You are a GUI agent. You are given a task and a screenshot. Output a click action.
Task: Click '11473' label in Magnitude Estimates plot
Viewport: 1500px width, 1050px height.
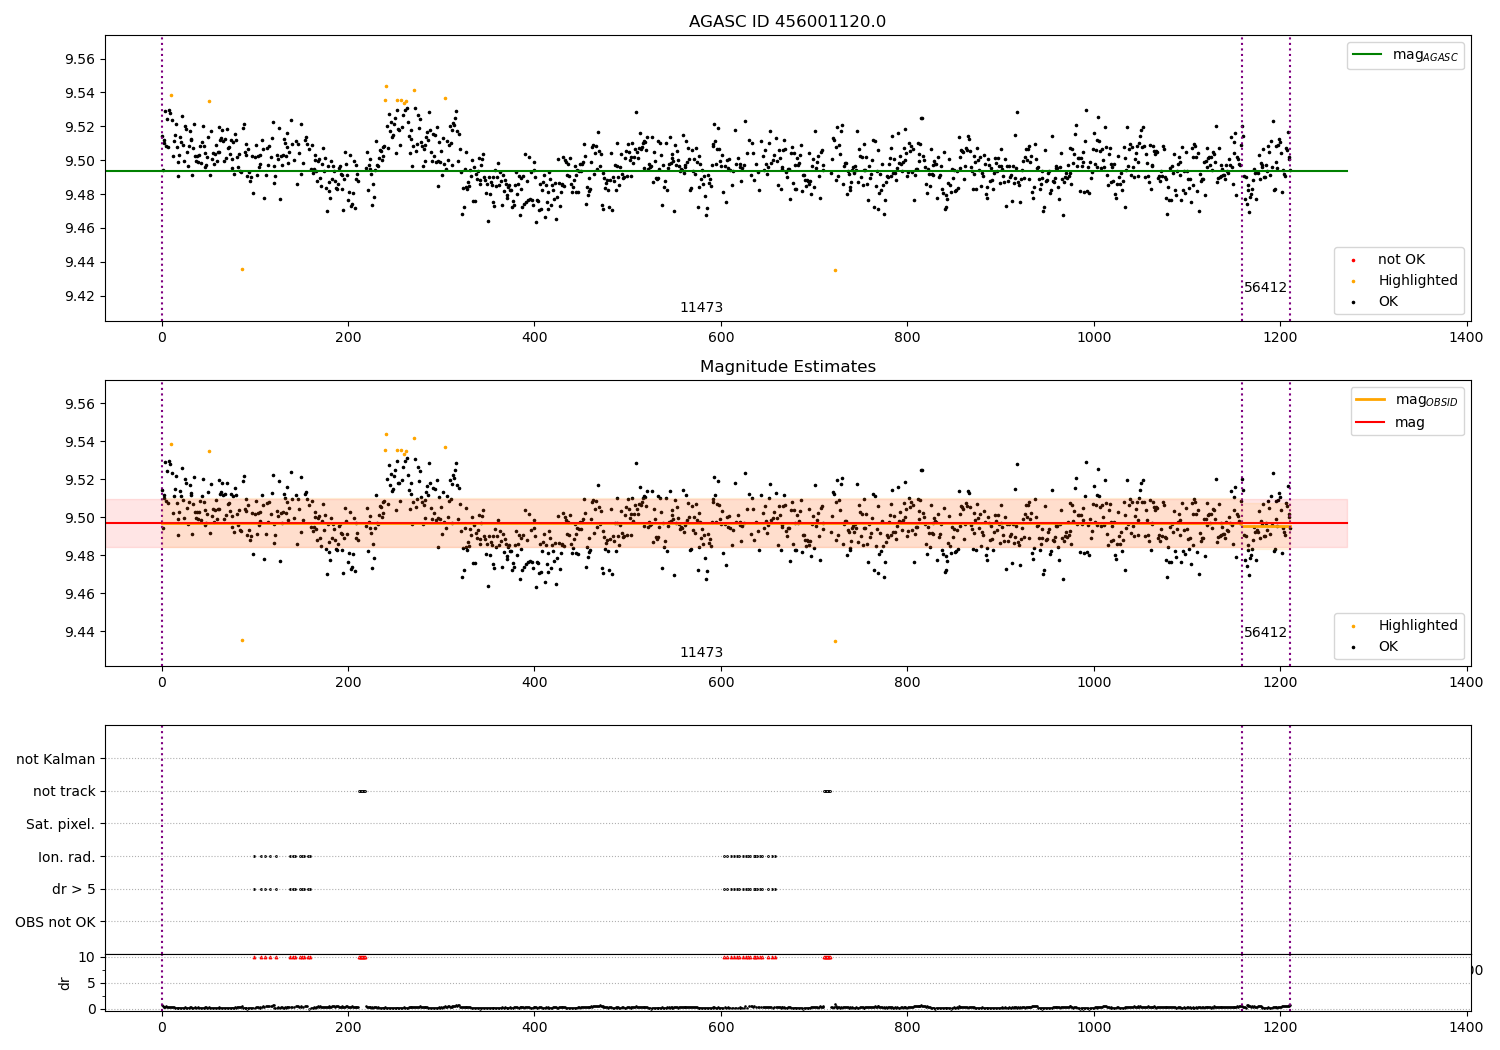[701, 653]
